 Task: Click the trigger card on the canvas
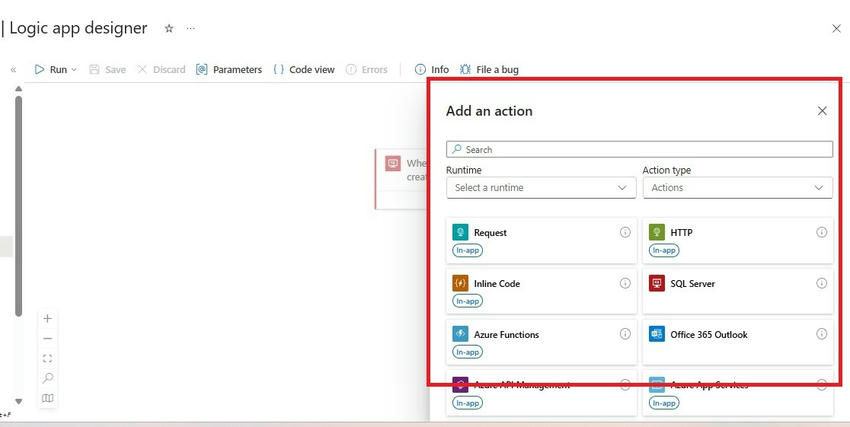[x=402, y=179]
